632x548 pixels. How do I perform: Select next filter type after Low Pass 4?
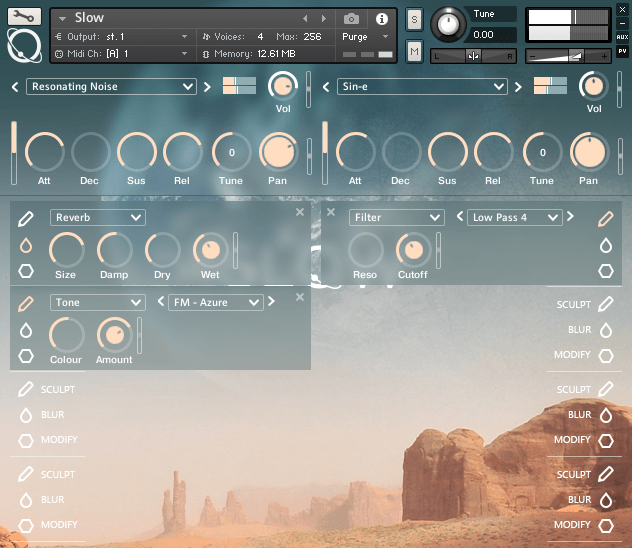coord(570,217)
